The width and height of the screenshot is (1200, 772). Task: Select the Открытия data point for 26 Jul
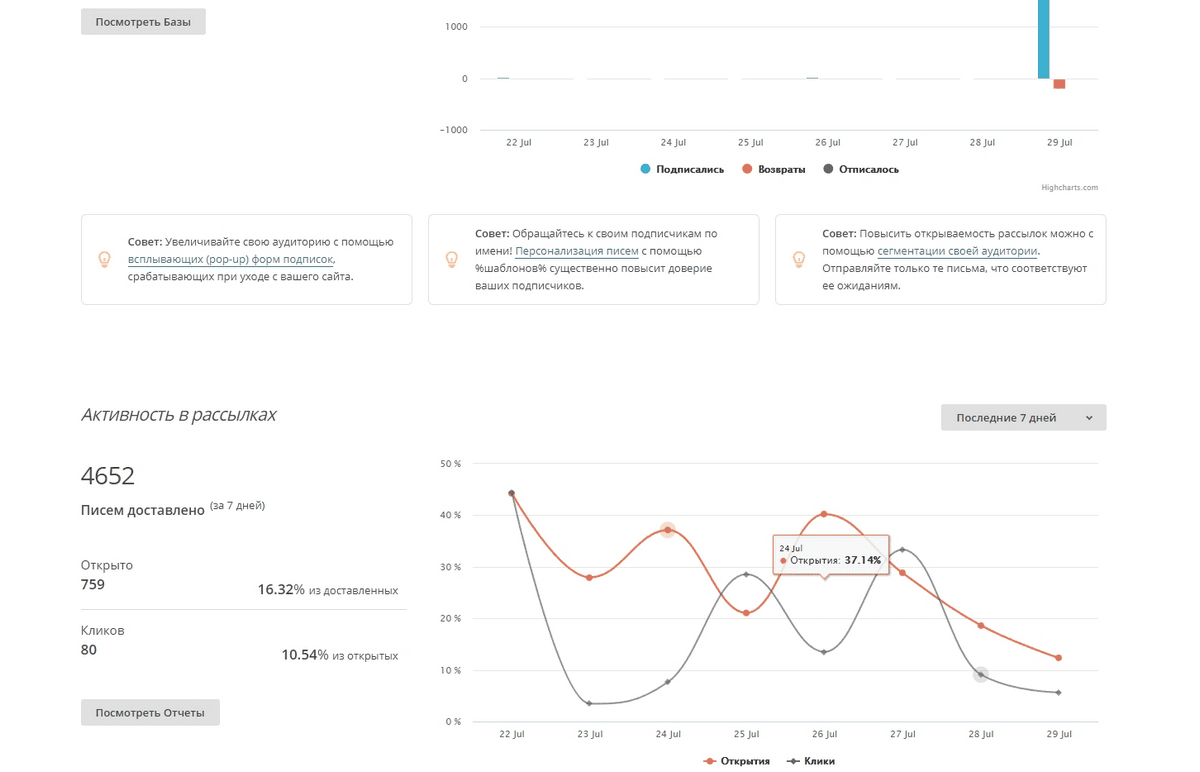click(x=824, y=514)
